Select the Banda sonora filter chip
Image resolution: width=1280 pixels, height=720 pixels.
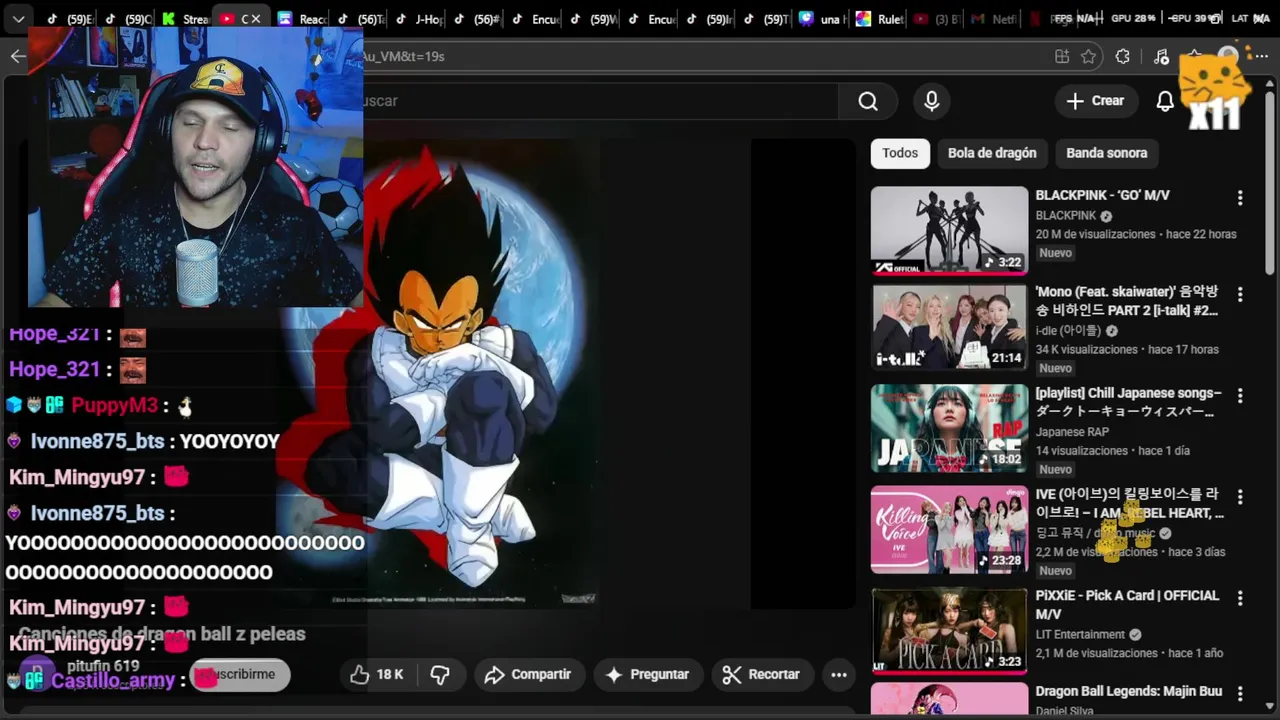pos(1107,153)
